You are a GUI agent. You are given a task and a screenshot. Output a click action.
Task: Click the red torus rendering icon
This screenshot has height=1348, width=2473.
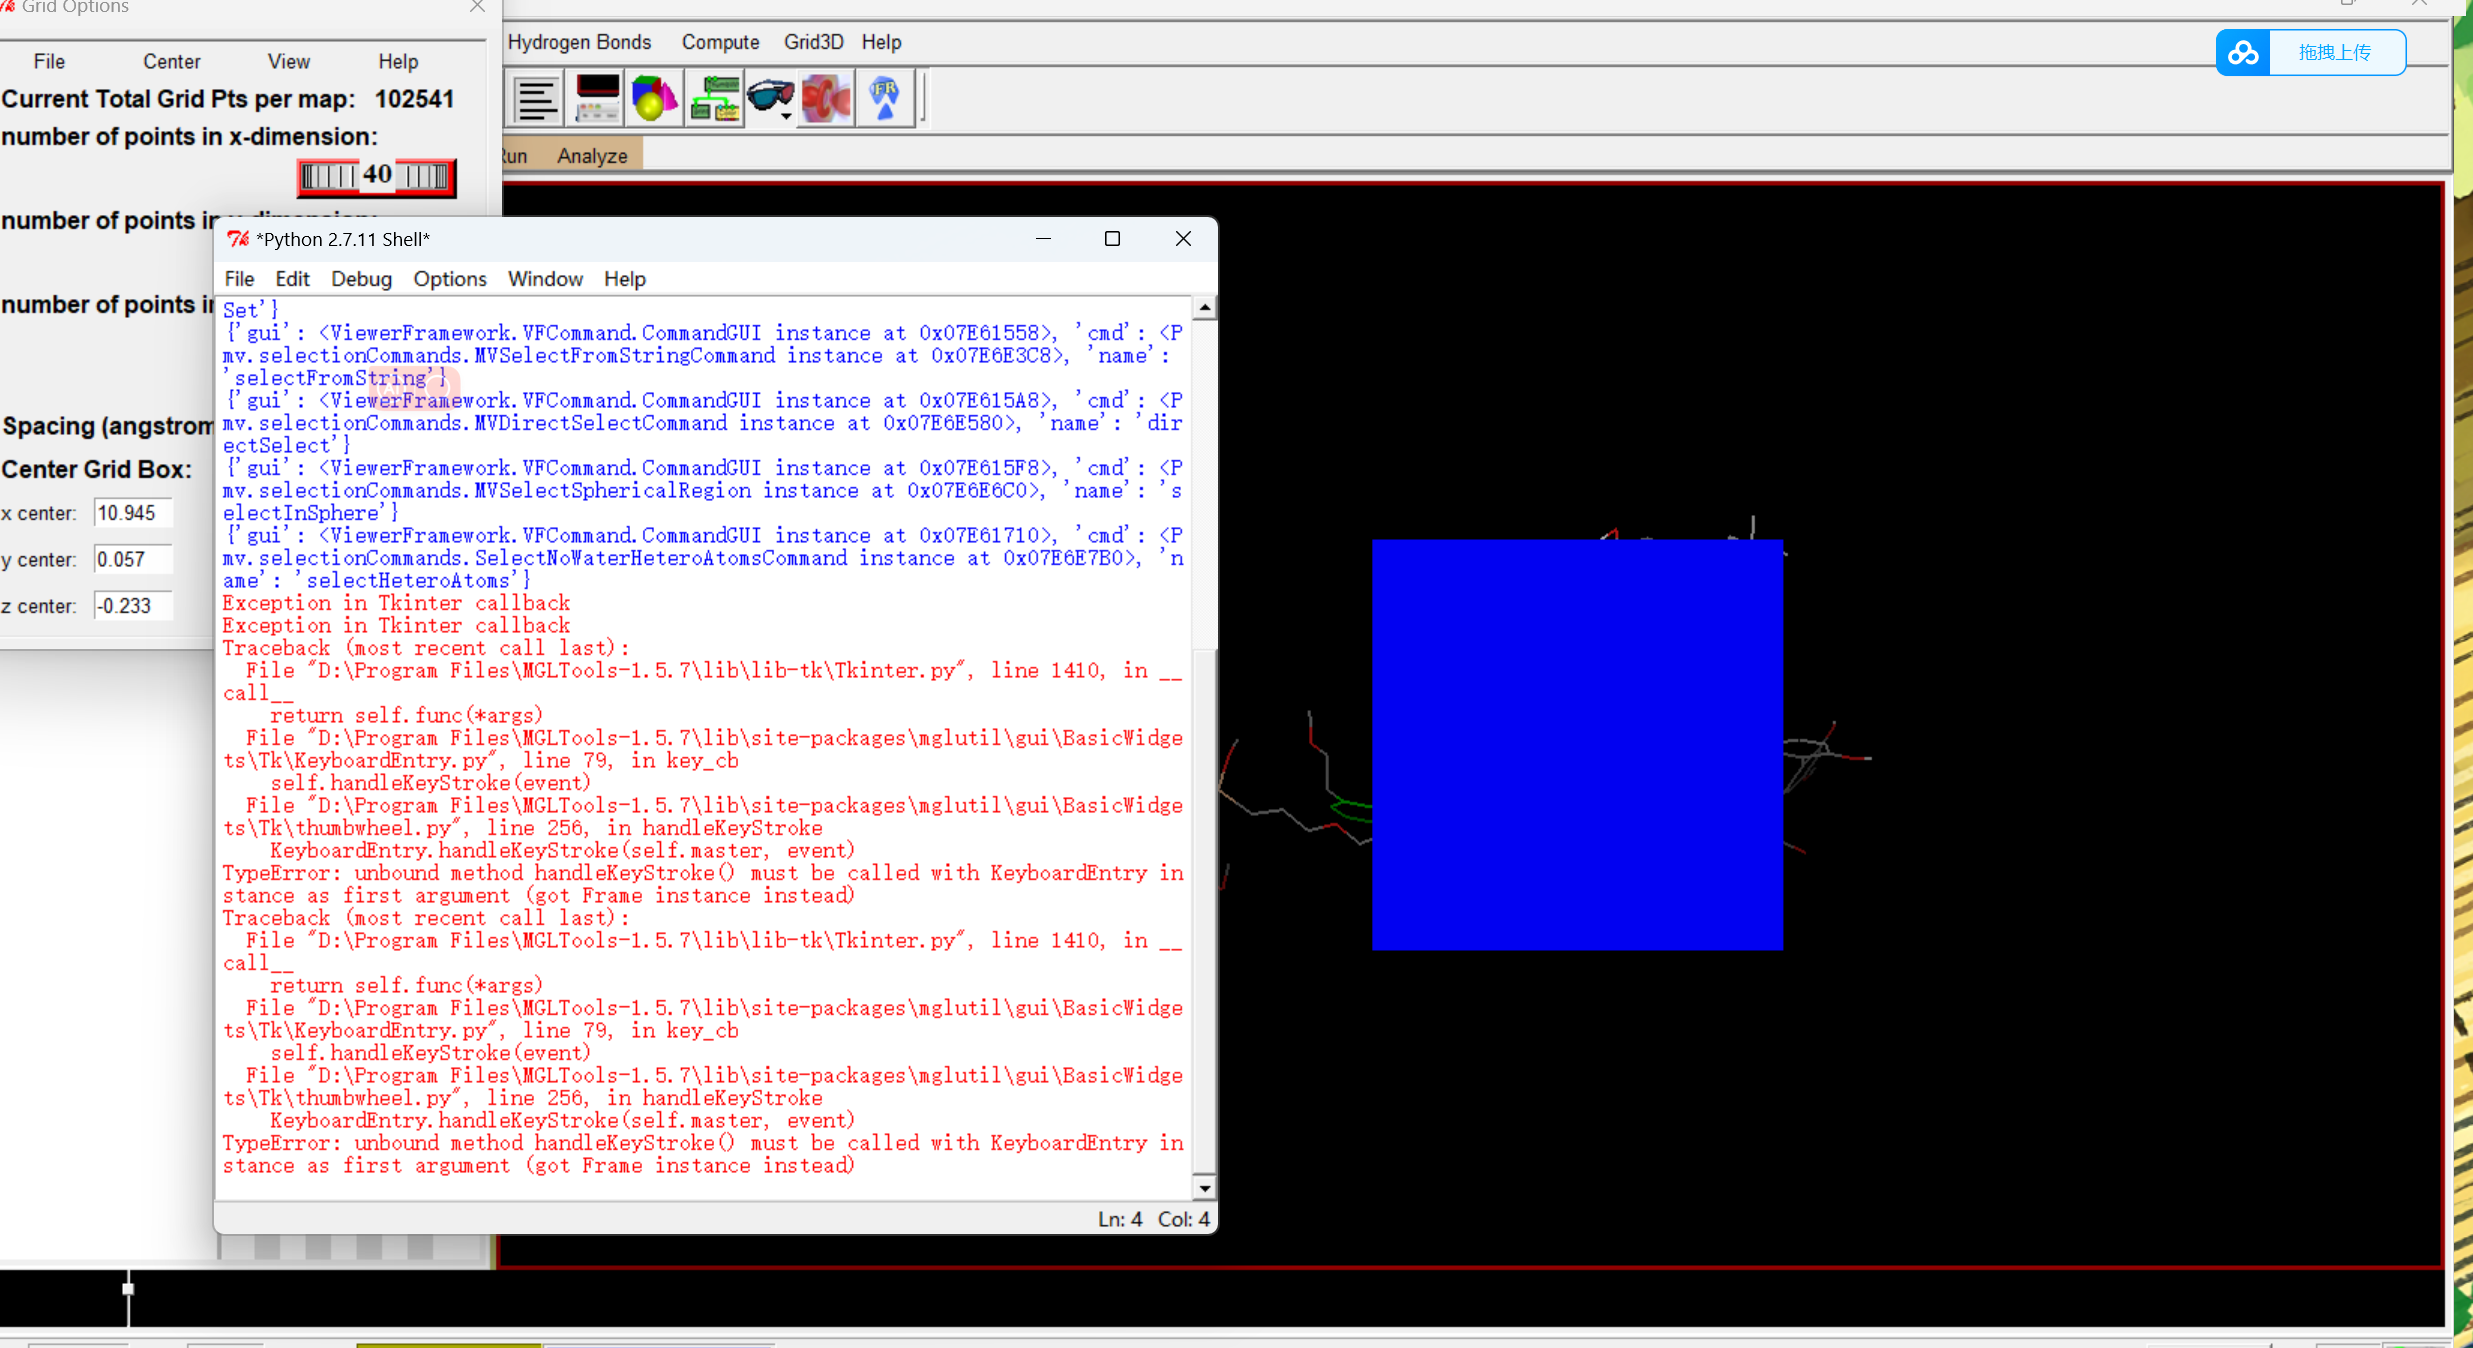pos(826,99)
